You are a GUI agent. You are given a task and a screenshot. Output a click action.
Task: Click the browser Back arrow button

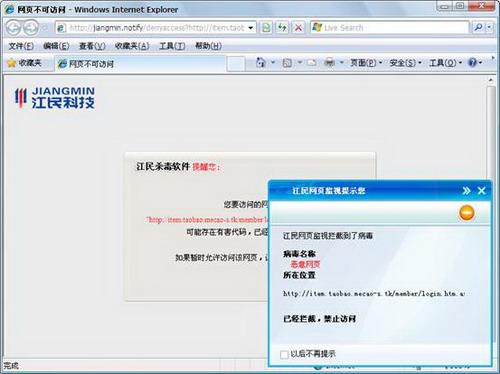(14, 28)
